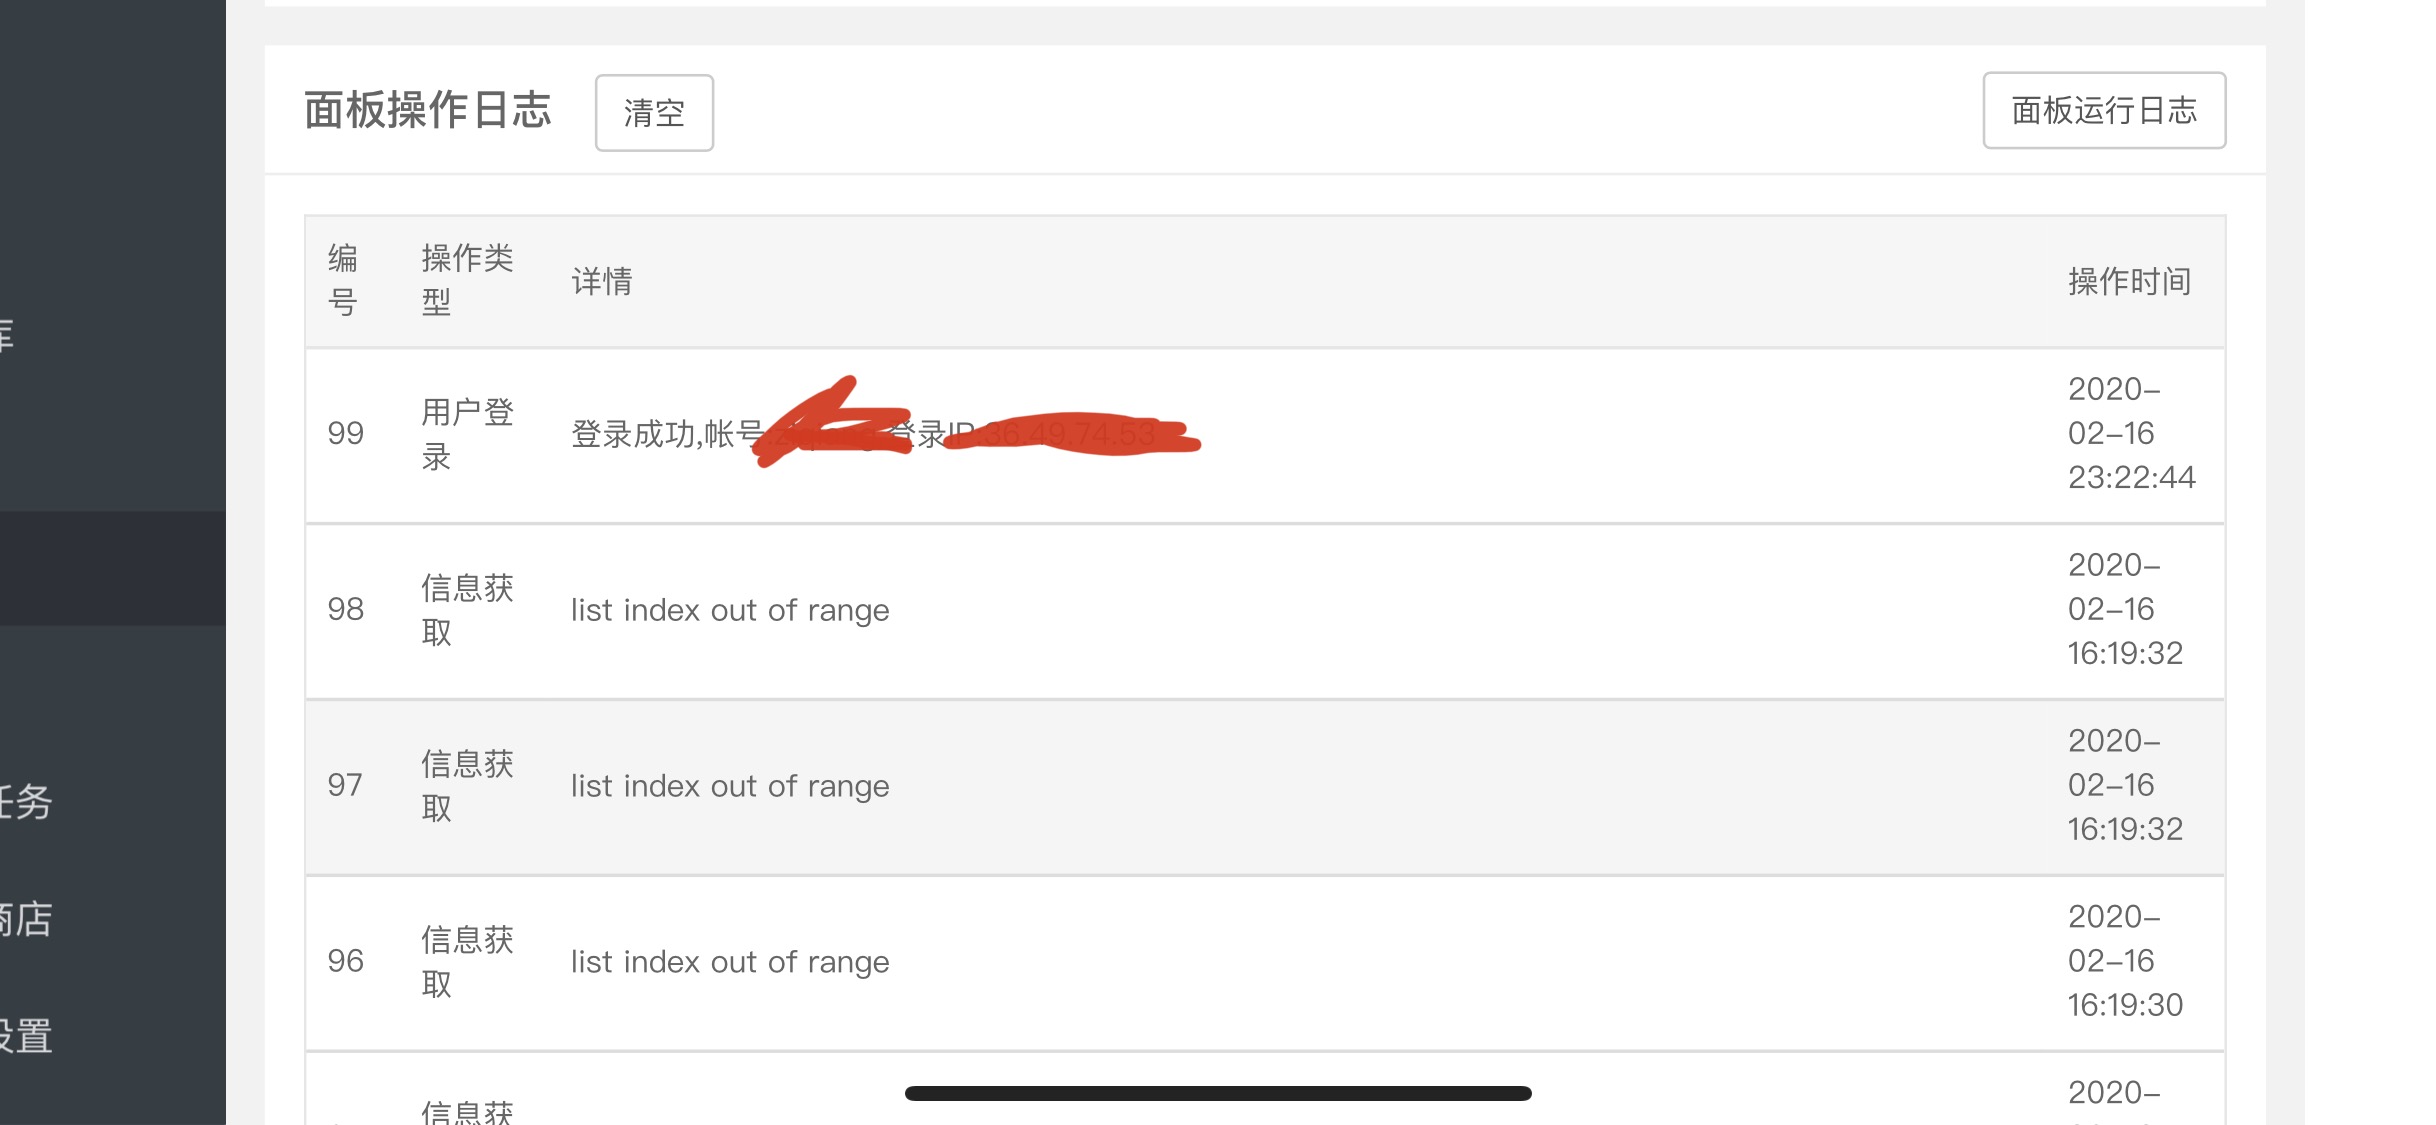Open the sidebar menu item ending in 置
The height and width of the screenshot is (1125, 2436).
tap(26, 1036)
